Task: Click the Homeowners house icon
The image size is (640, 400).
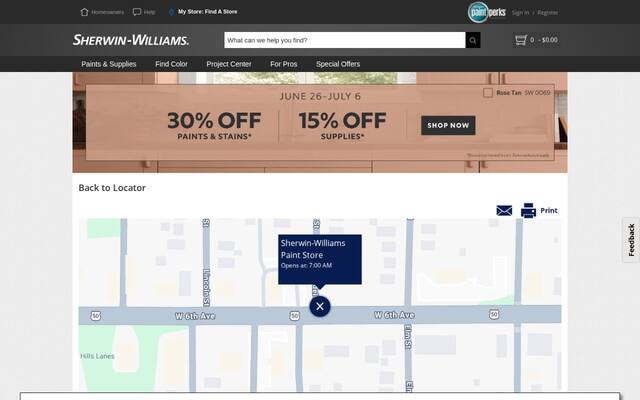Action: coord(84,12)
